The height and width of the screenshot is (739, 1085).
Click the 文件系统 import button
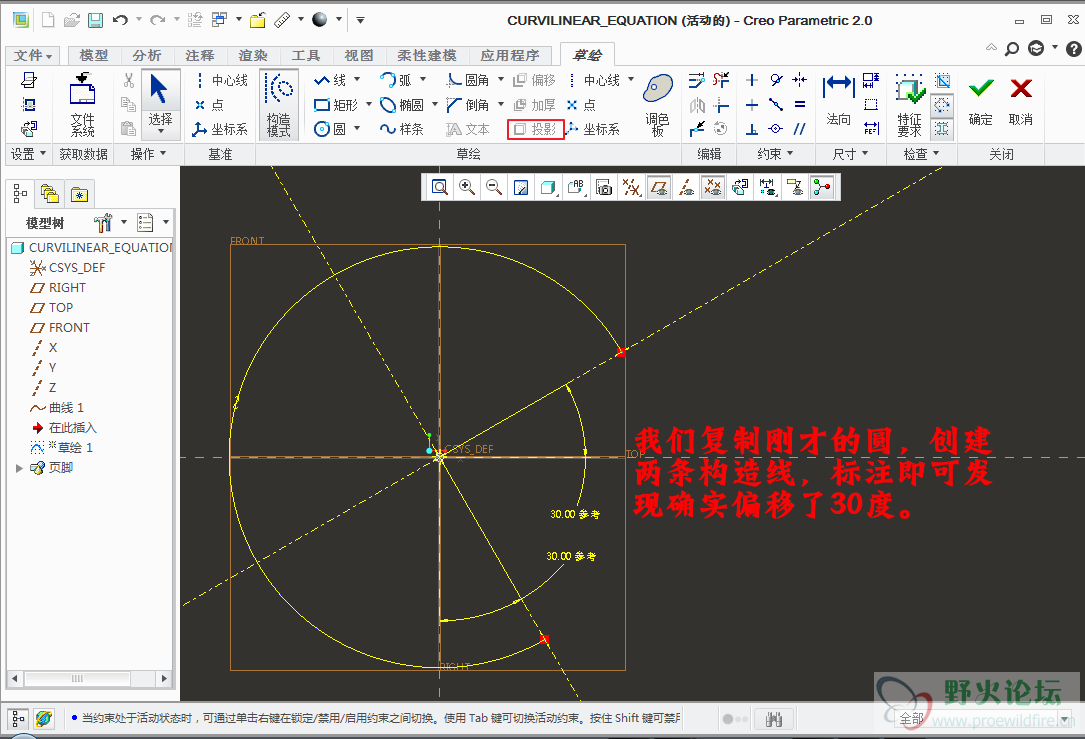coord(82,104)
